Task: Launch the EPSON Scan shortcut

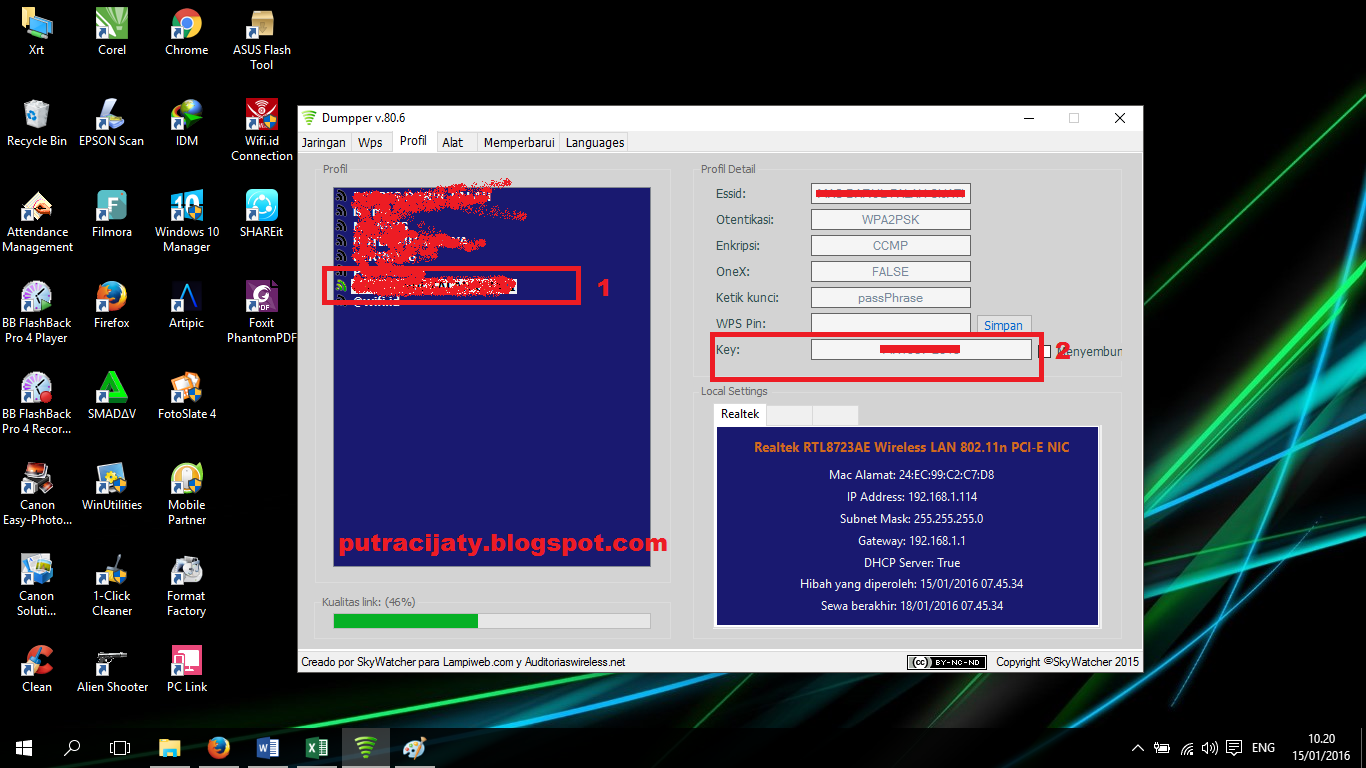Action: pyautogui.click(x=112, y=122)
